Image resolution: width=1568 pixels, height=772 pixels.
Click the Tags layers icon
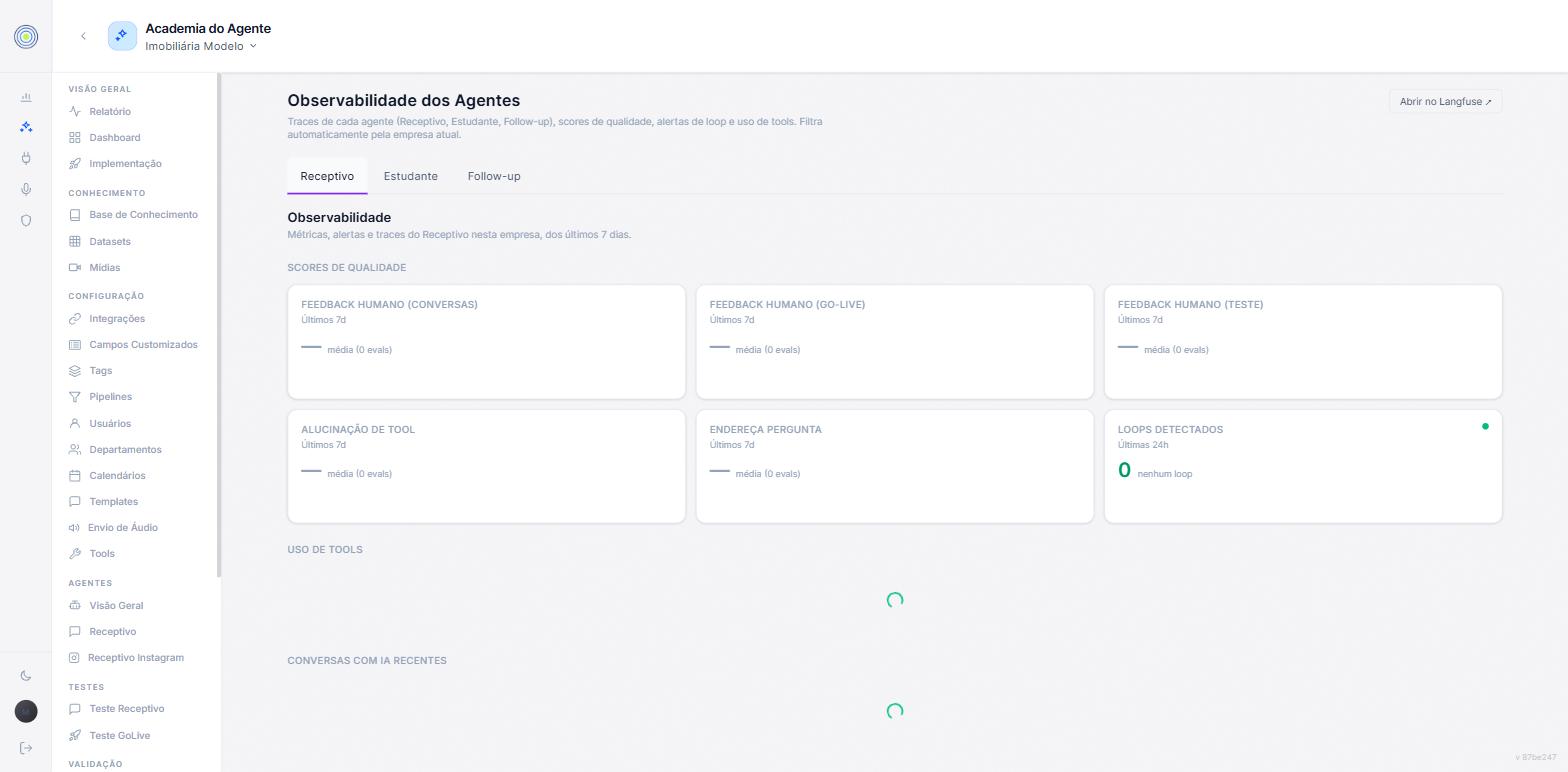coord(75,371)
